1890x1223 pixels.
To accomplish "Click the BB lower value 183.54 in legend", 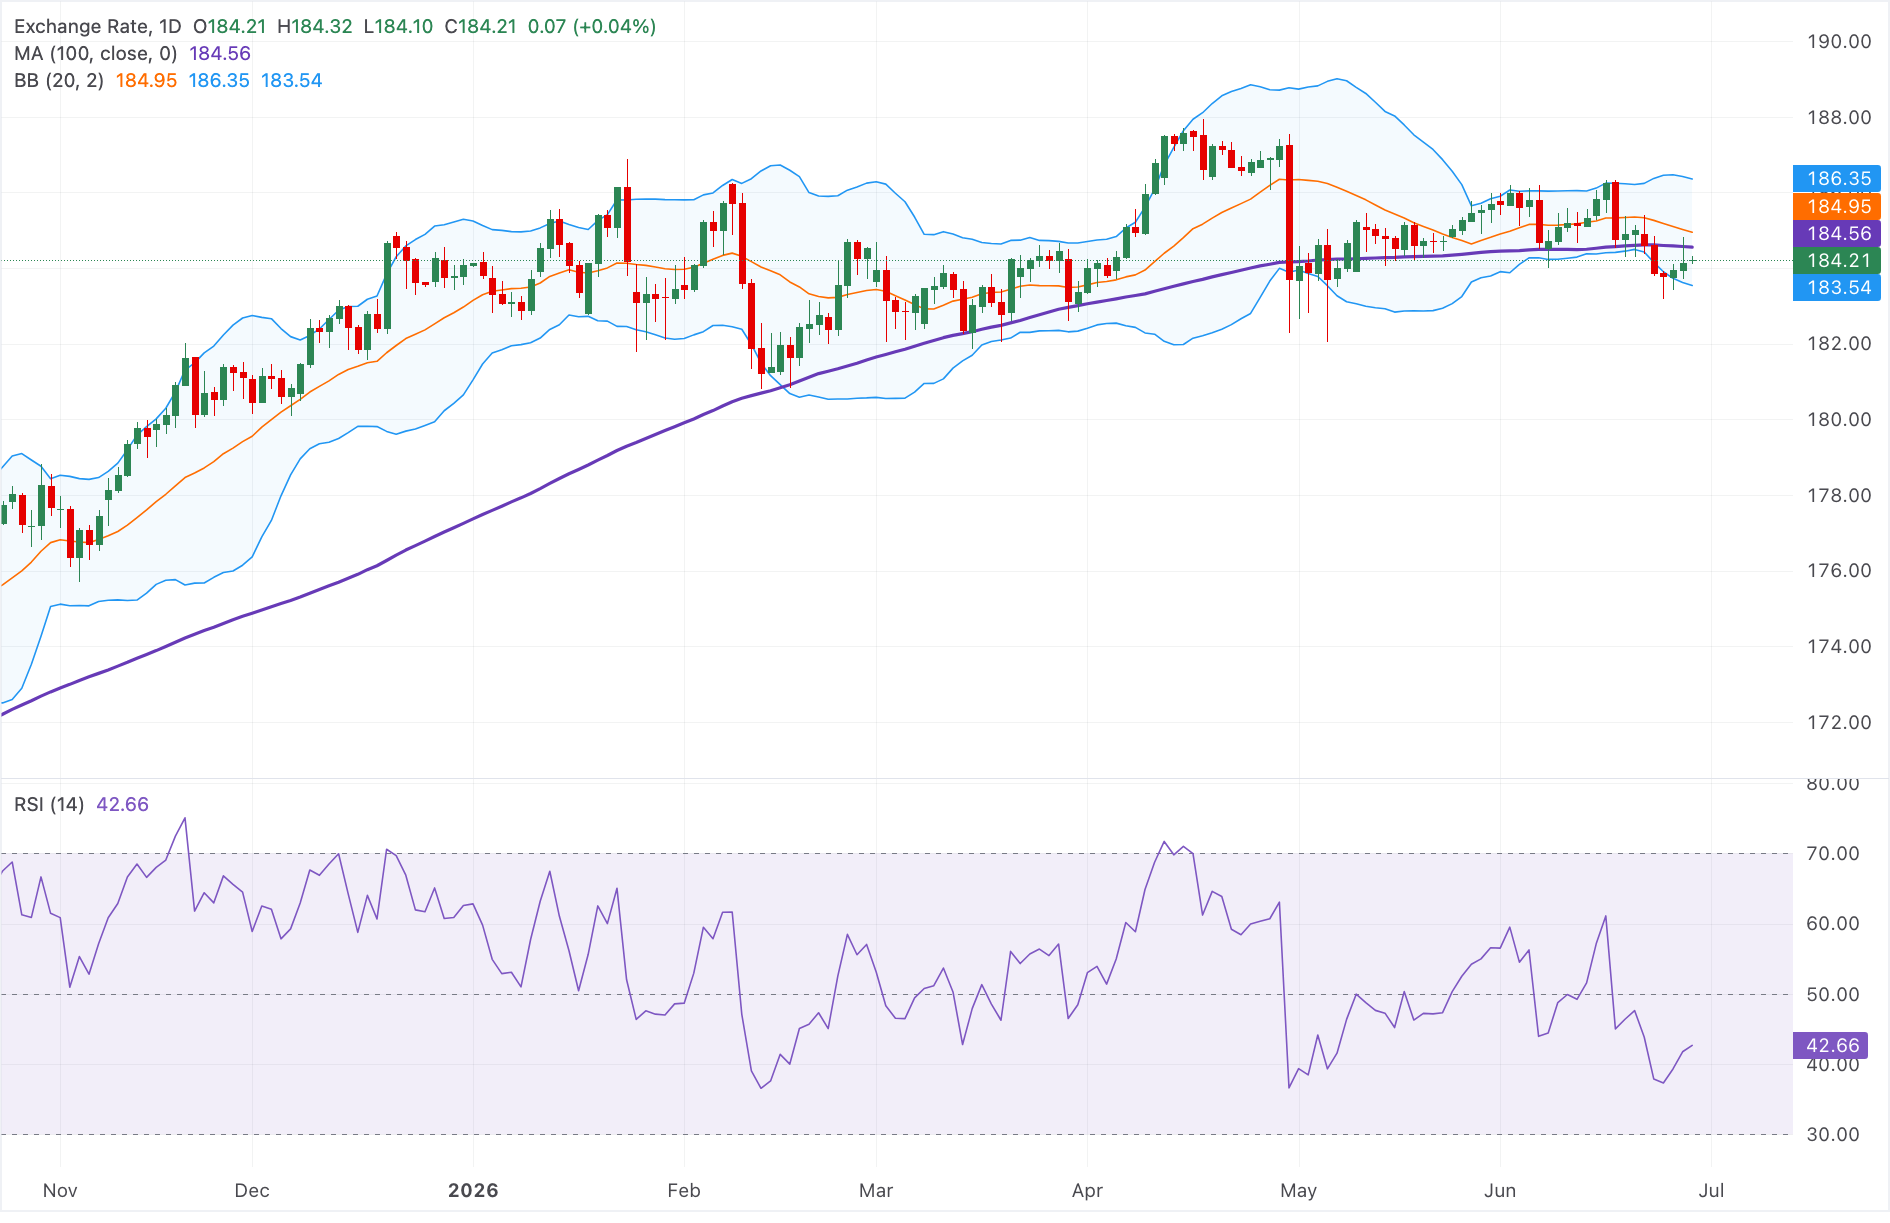I will 292,81.
